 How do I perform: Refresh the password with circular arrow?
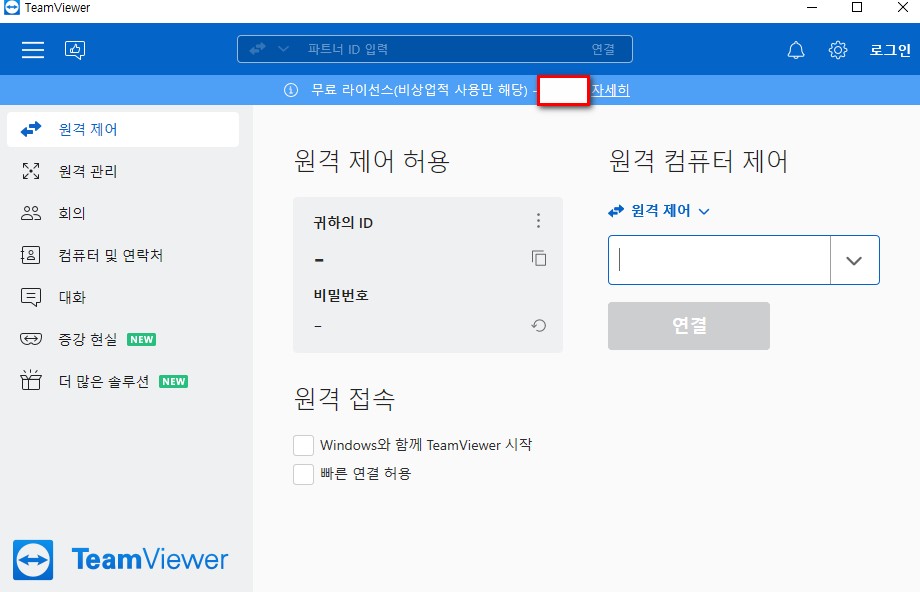tap(539, 326)
